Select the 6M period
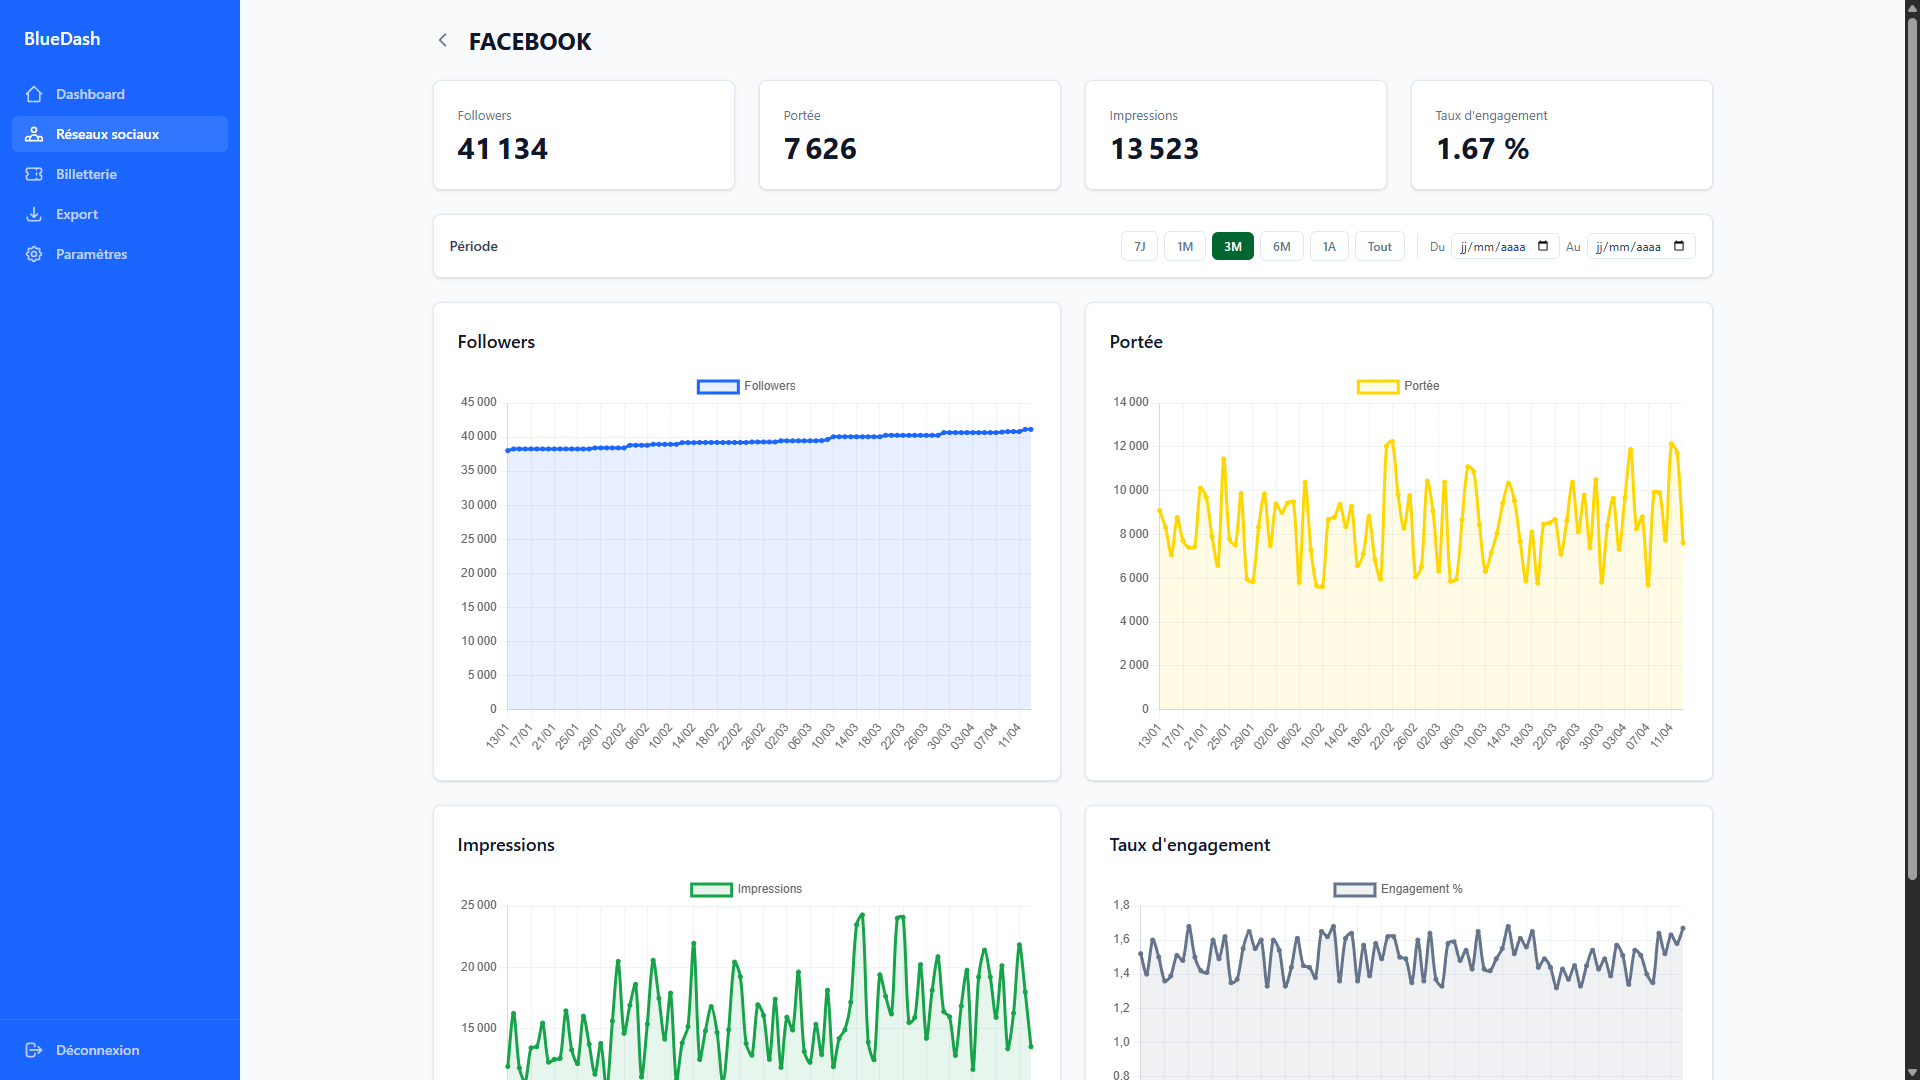Screen dimensions: 1920x1080 (1282, 246)
